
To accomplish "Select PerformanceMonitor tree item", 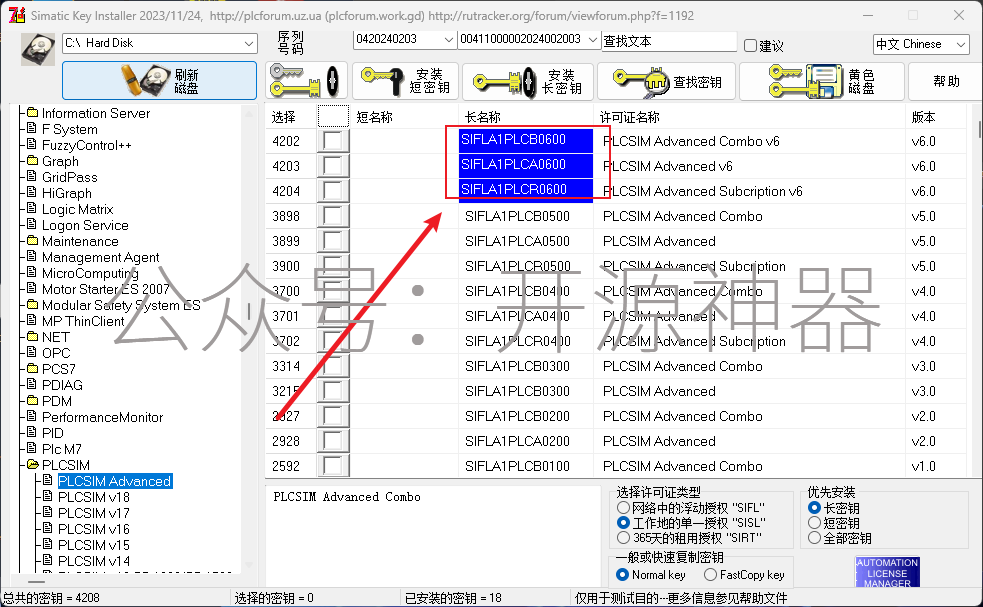I will click(102, 417).
